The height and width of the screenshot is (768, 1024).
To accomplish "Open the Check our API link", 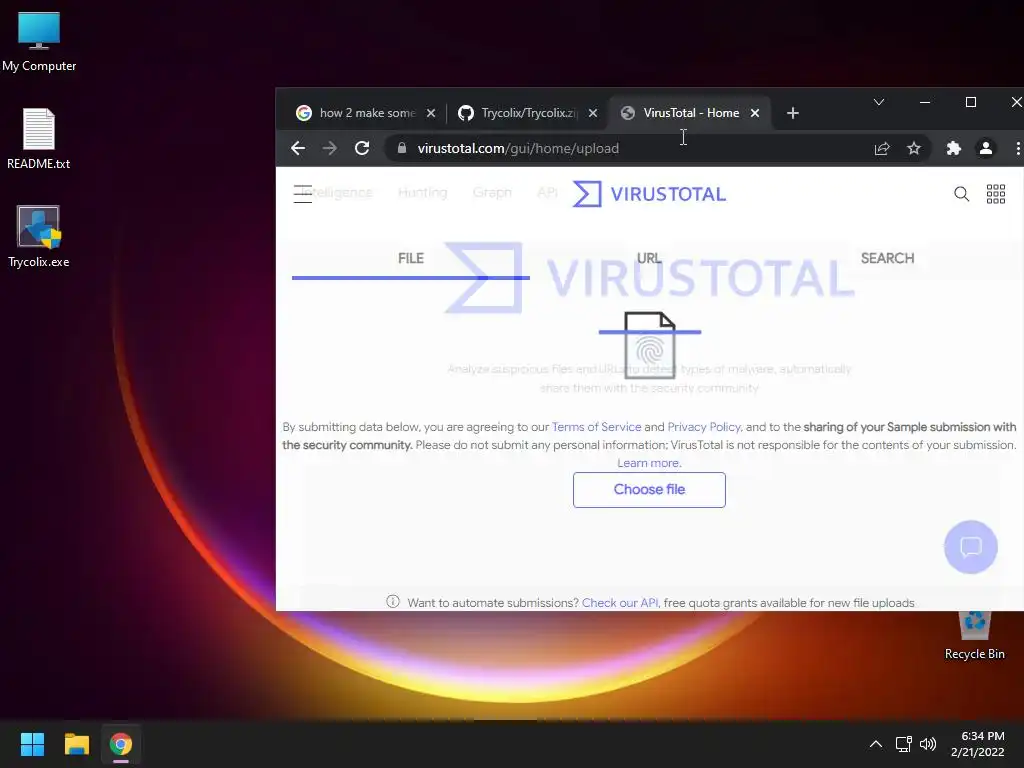I will click(x=620, y=603).
